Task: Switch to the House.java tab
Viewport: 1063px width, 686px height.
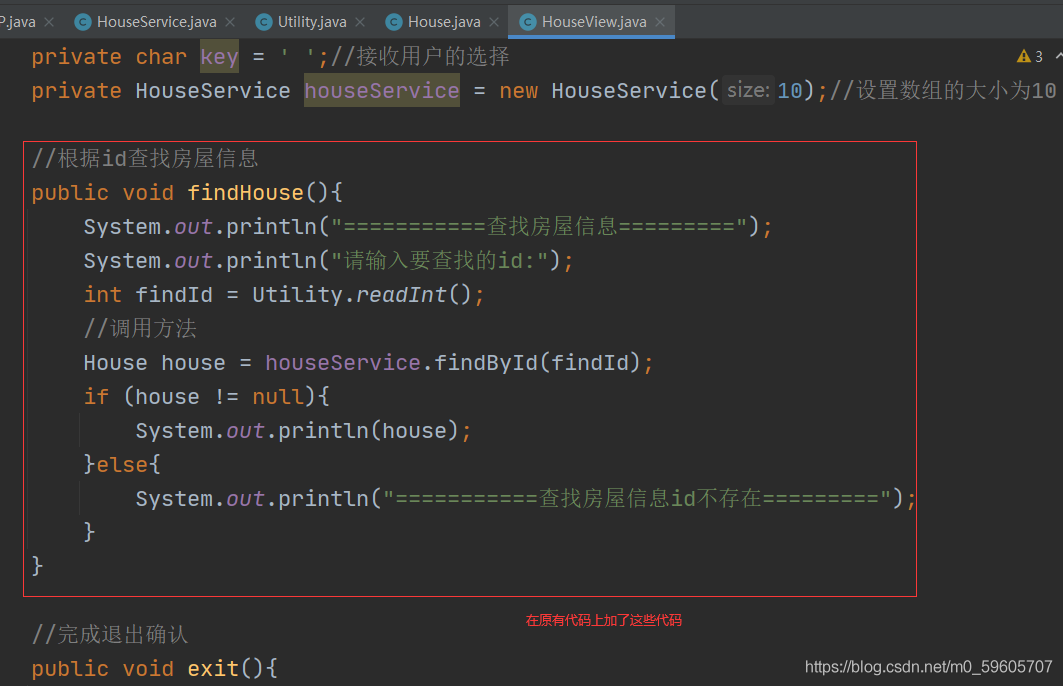Action: click(444, 22)
